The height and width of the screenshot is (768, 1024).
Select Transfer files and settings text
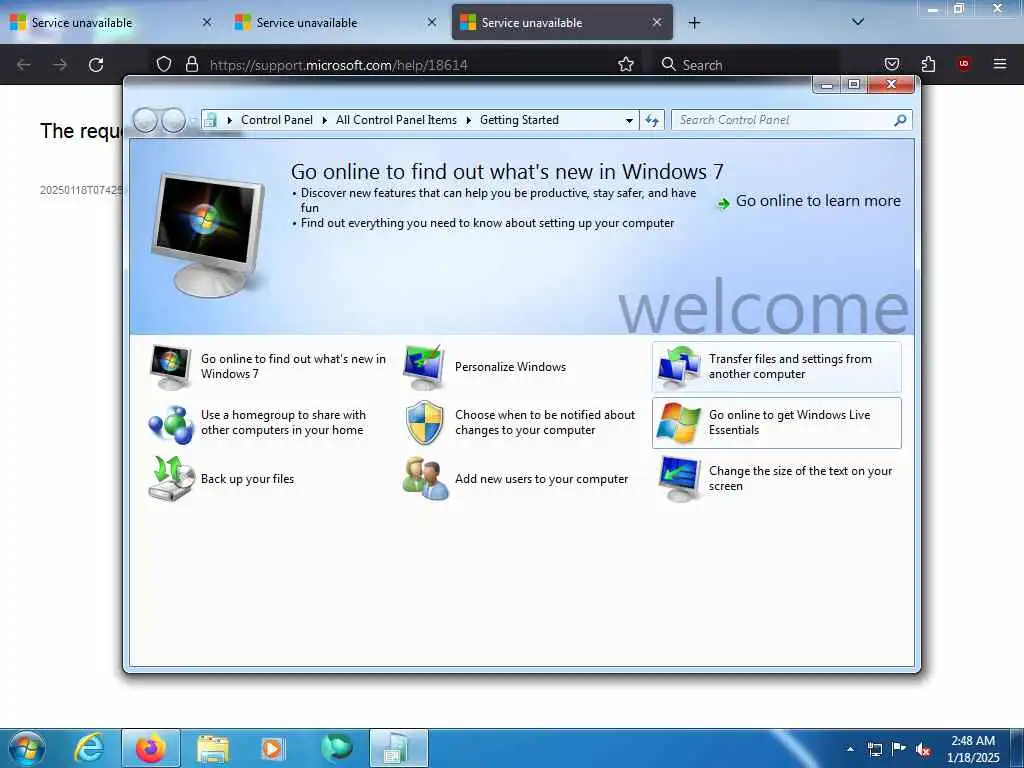click(x=790, y=366)
